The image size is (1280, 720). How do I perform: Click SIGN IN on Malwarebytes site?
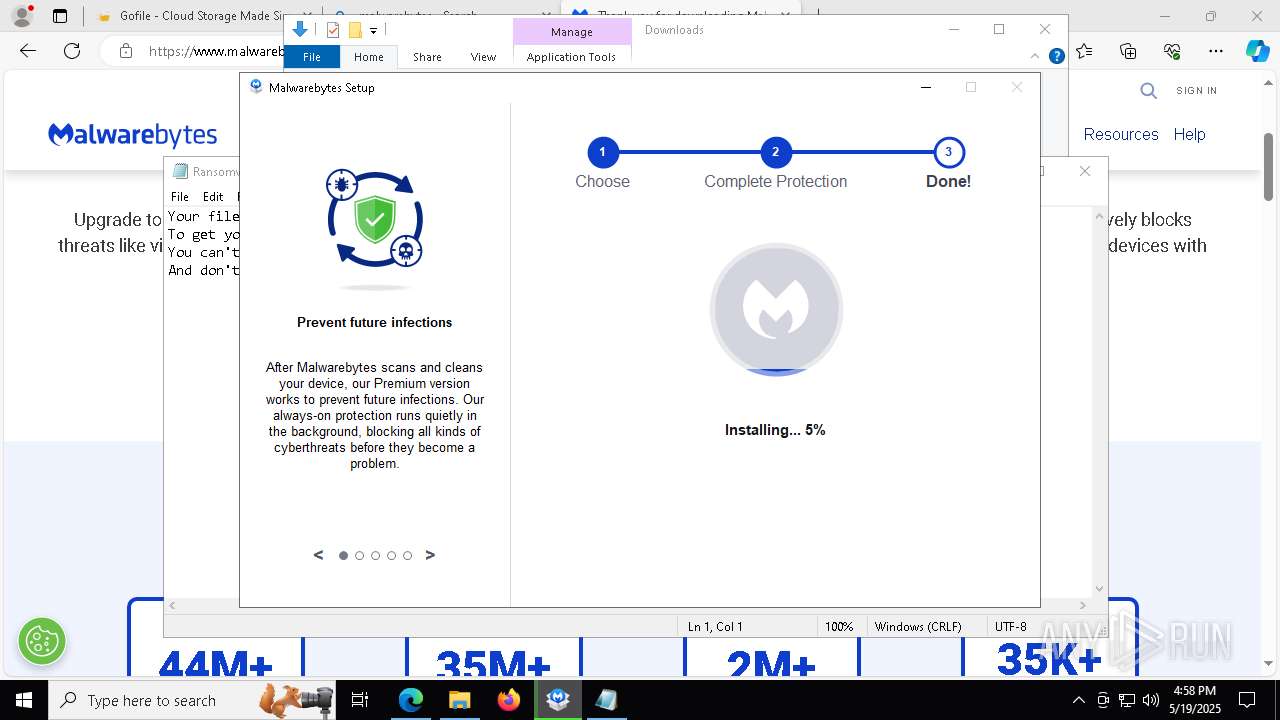coord(1196,91)
